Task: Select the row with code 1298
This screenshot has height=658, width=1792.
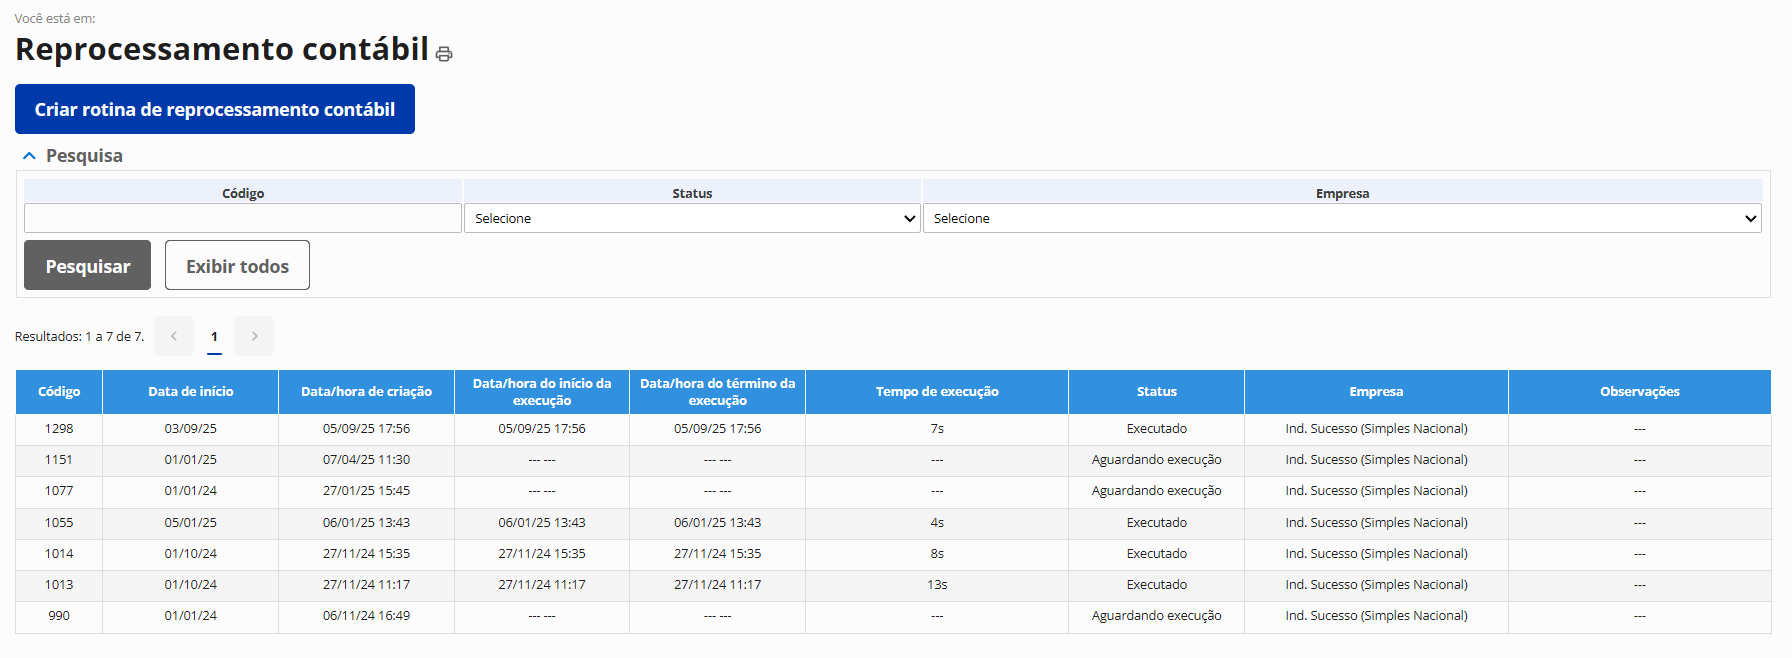Action: 59,429
